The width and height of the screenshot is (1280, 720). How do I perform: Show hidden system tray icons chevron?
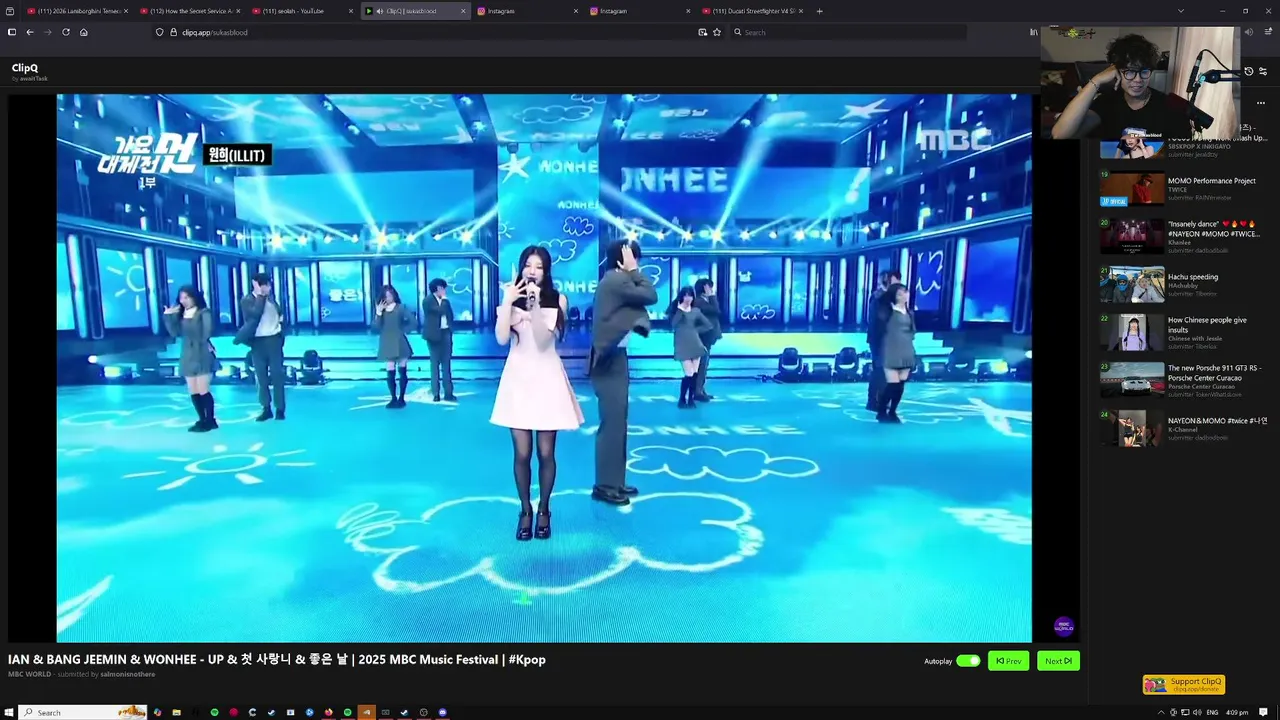[1161, 712]
